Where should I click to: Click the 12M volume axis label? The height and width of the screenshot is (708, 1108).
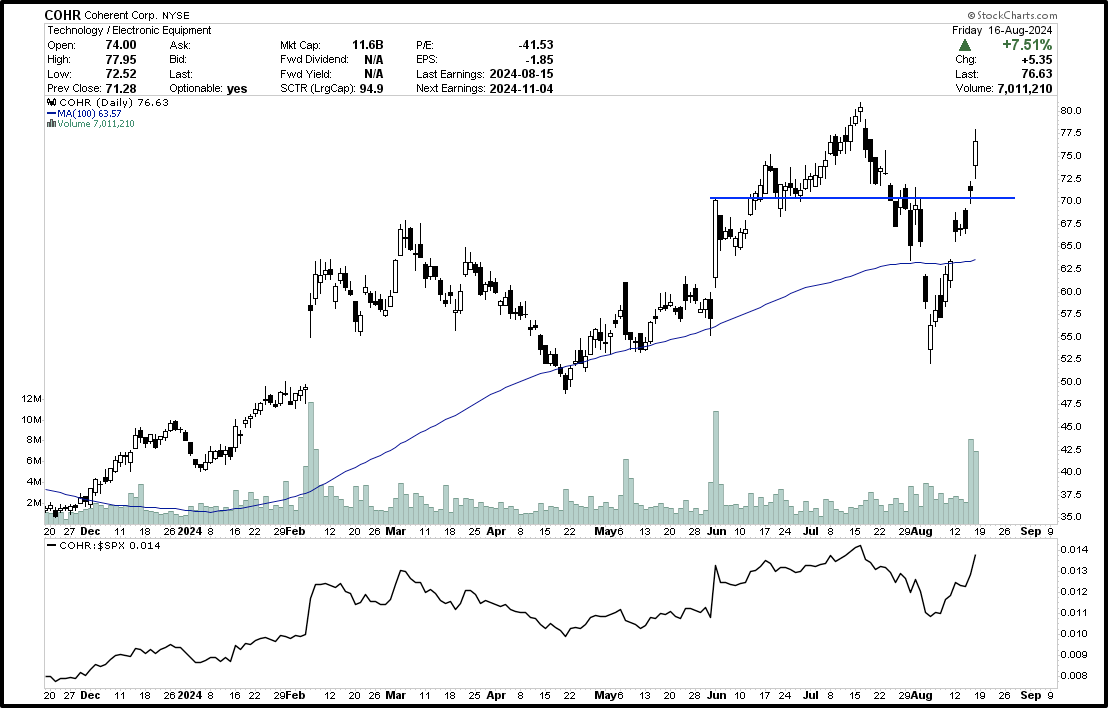click(32, 399)
